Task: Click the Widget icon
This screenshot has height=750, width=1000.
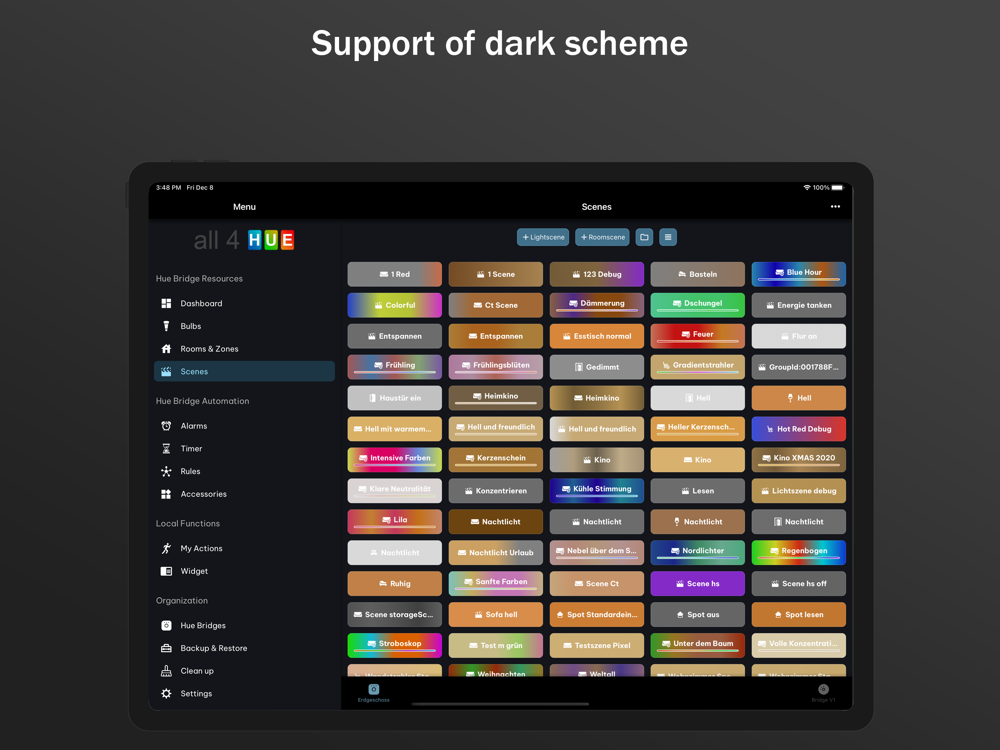Action: coord(166,571)
